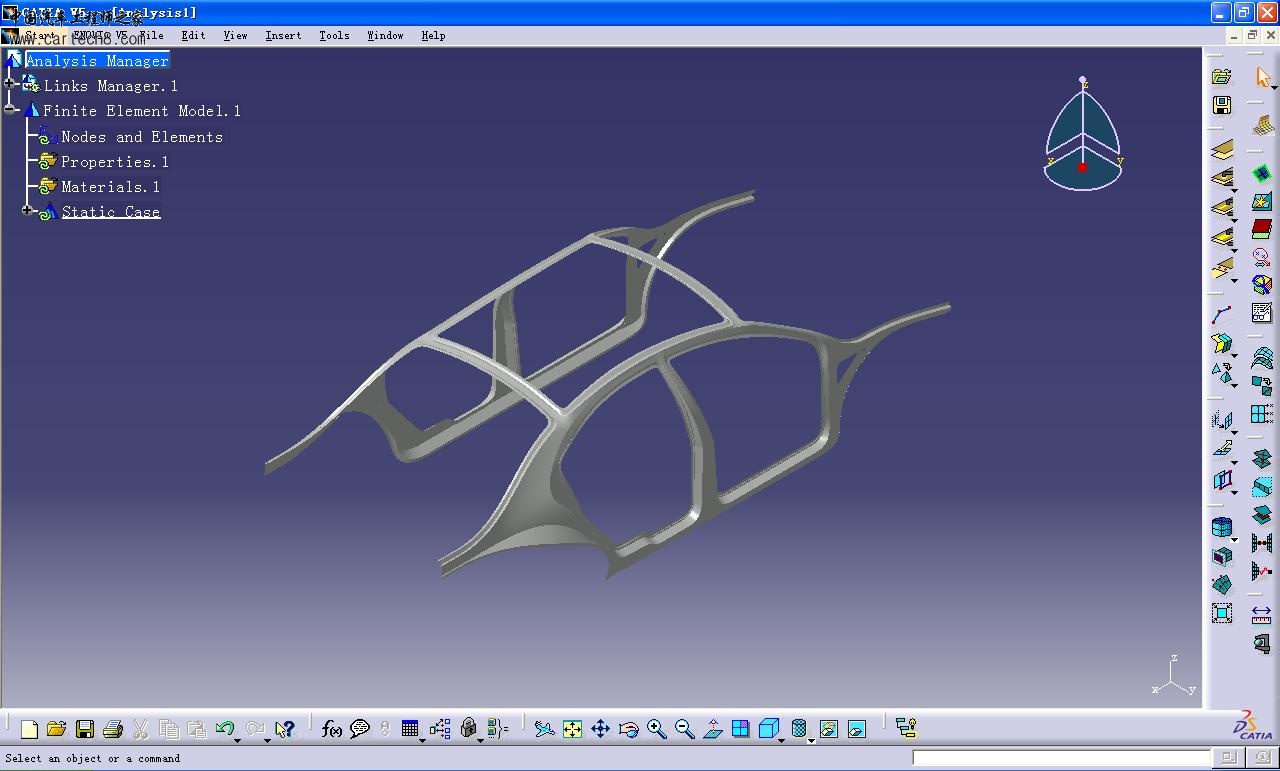Click the Rotate view icon

point(628,729)
